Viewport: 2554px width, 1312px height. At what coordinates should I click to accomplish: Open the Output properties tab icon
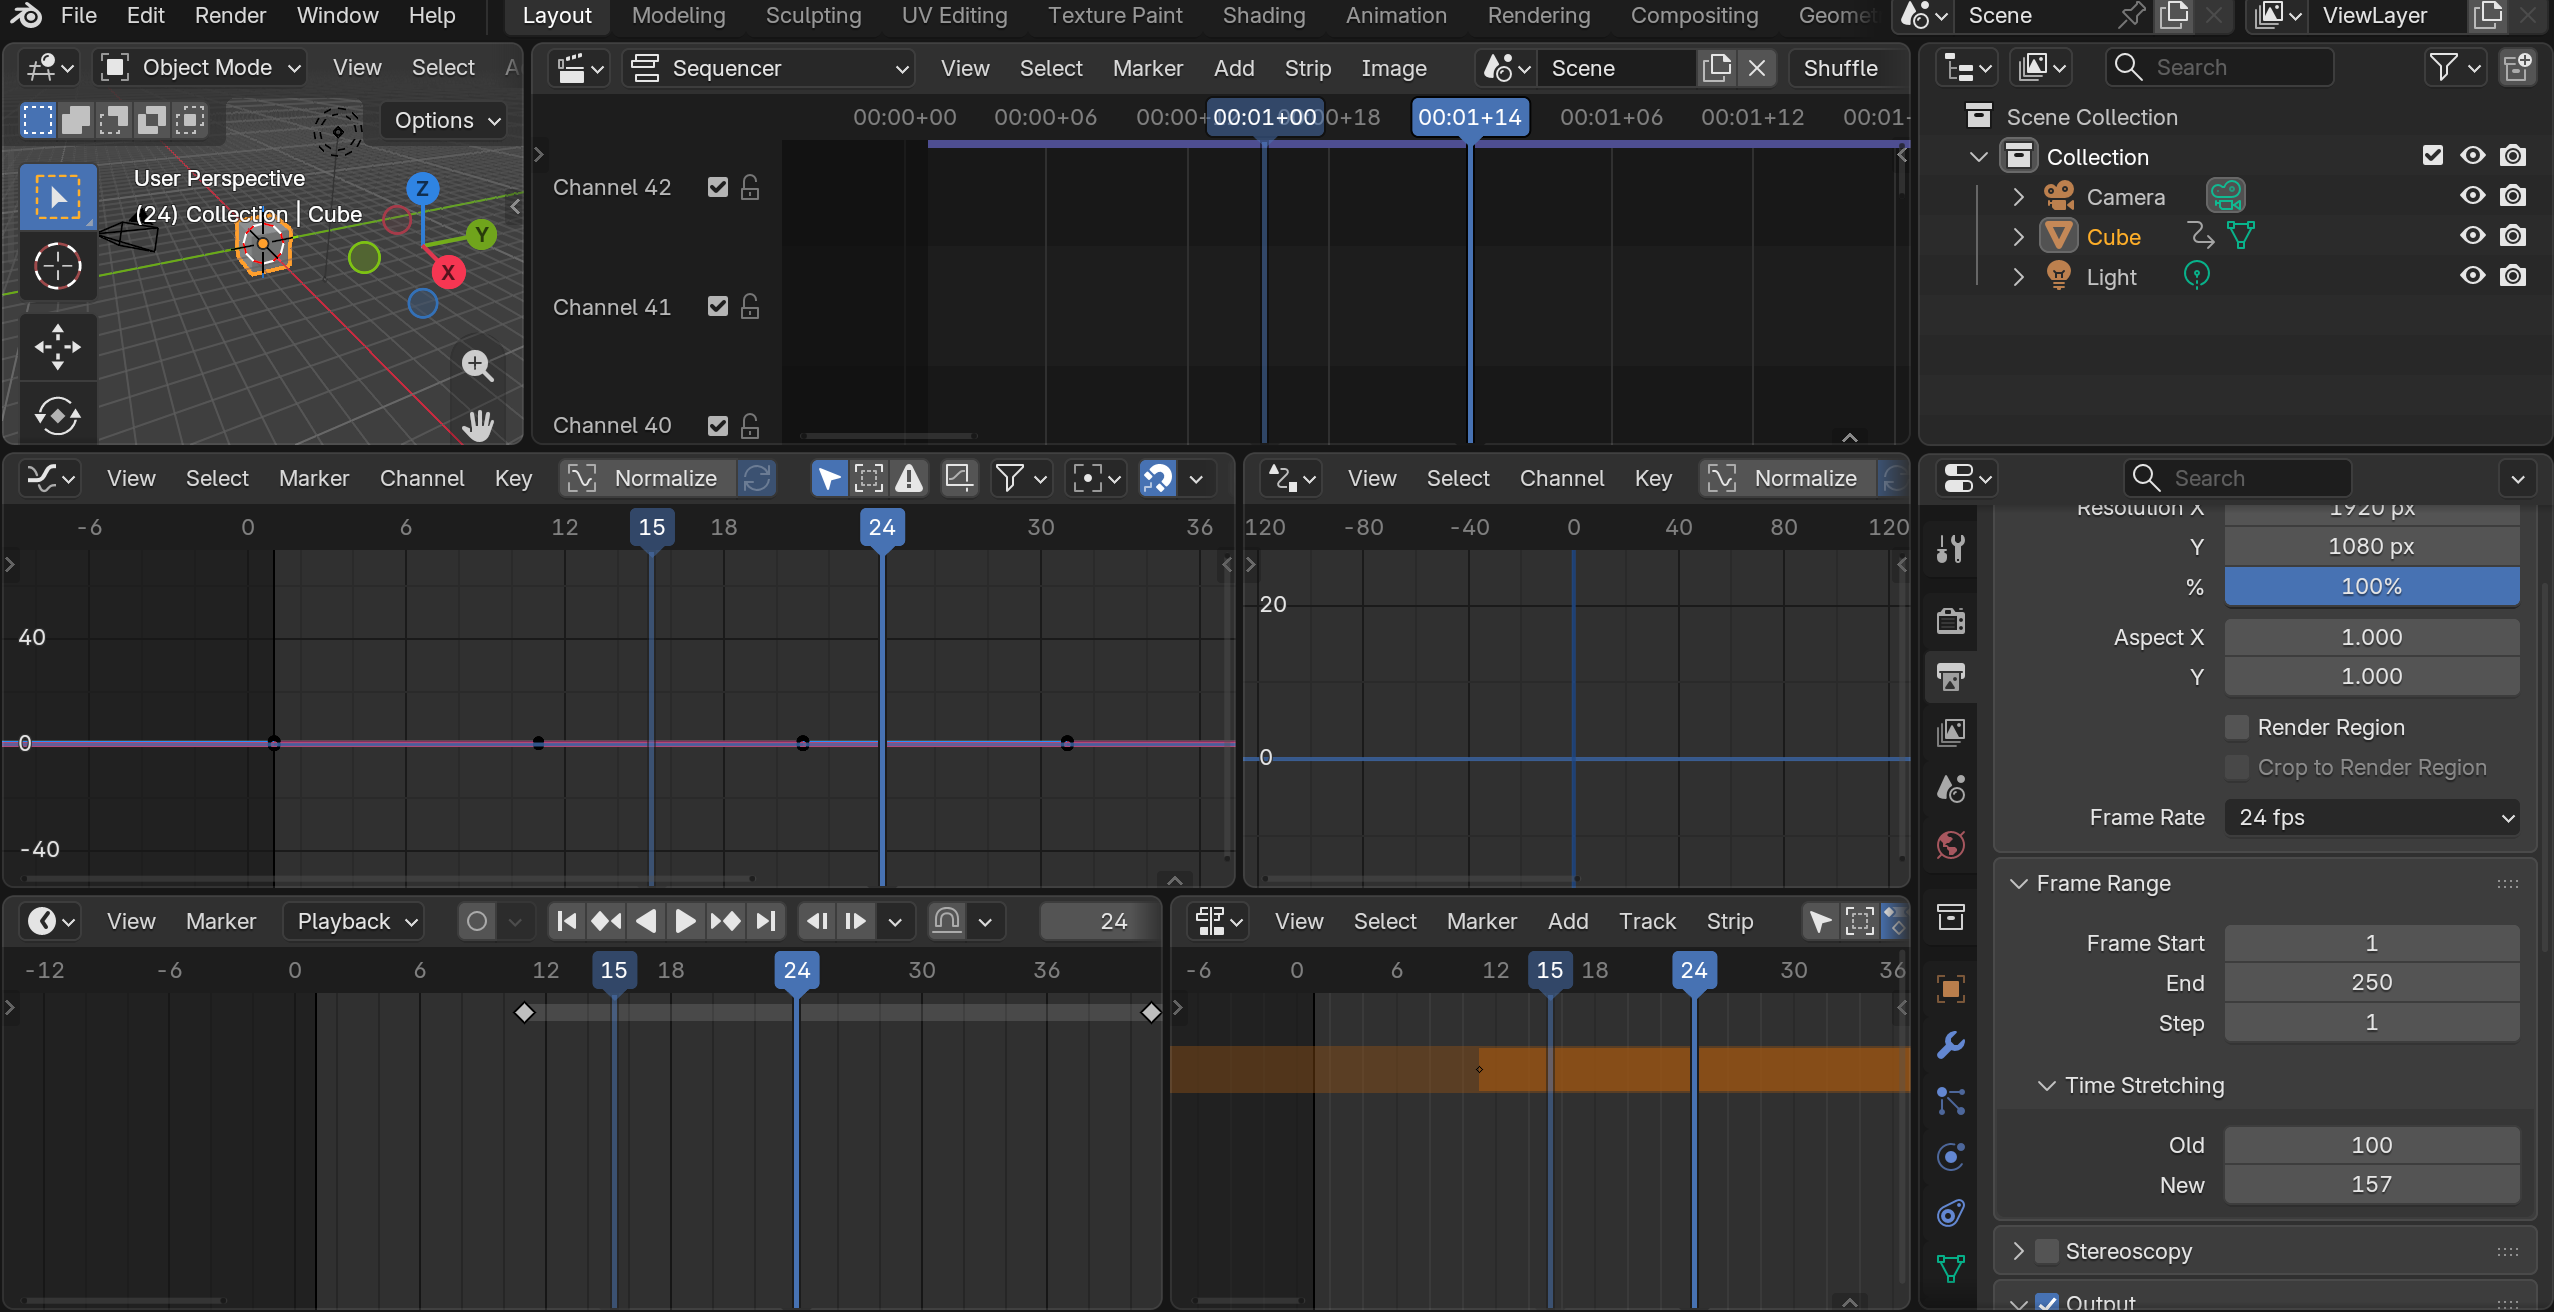(x=1950, y=677)
